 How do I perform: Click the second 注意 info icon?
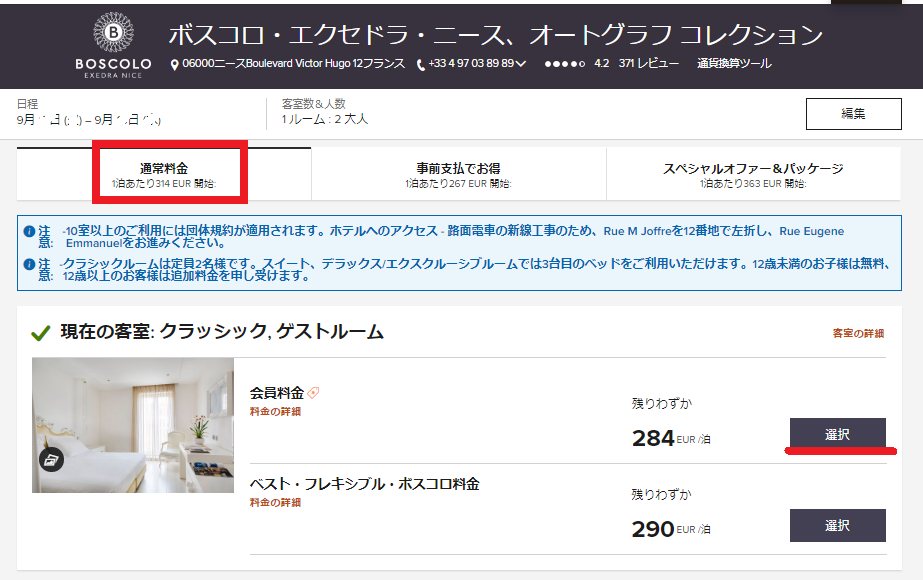[29, 264]
